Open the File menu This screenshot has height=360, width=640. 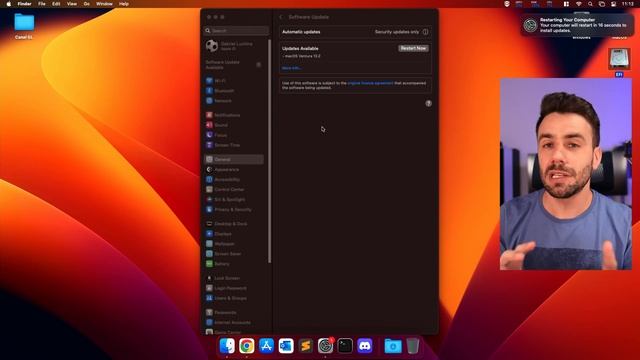[42, 4]
